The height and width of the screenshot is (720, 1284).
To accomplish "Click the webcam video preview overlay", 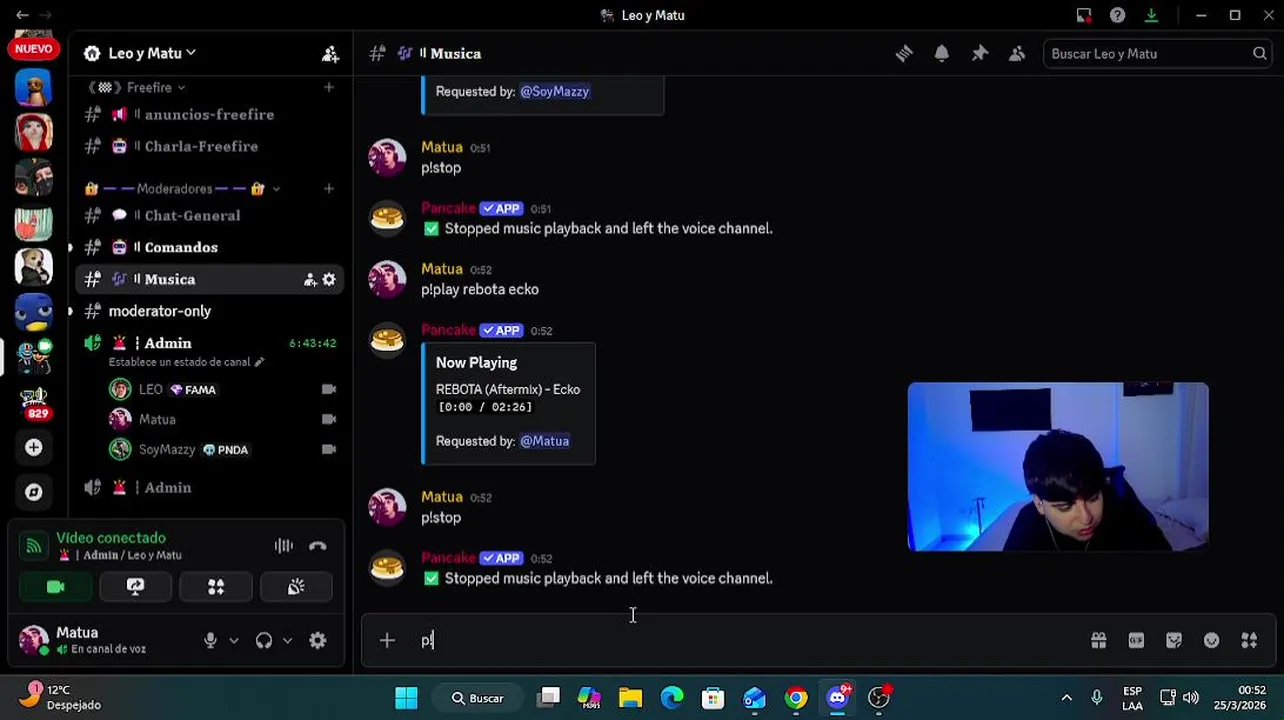I will pyautogui.click(x=1058, y=467).
